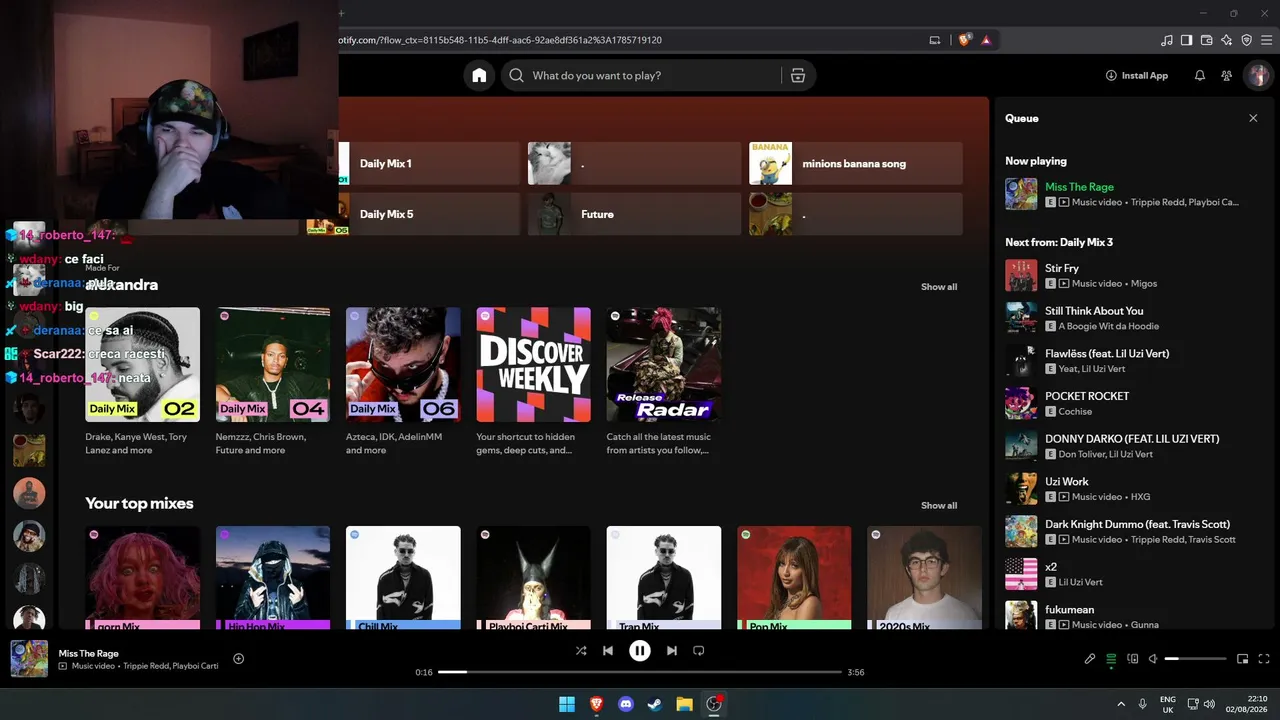Screen dimensions: 1280x720
Task: Open the 2020s Mix card
Action: point(924,578)
